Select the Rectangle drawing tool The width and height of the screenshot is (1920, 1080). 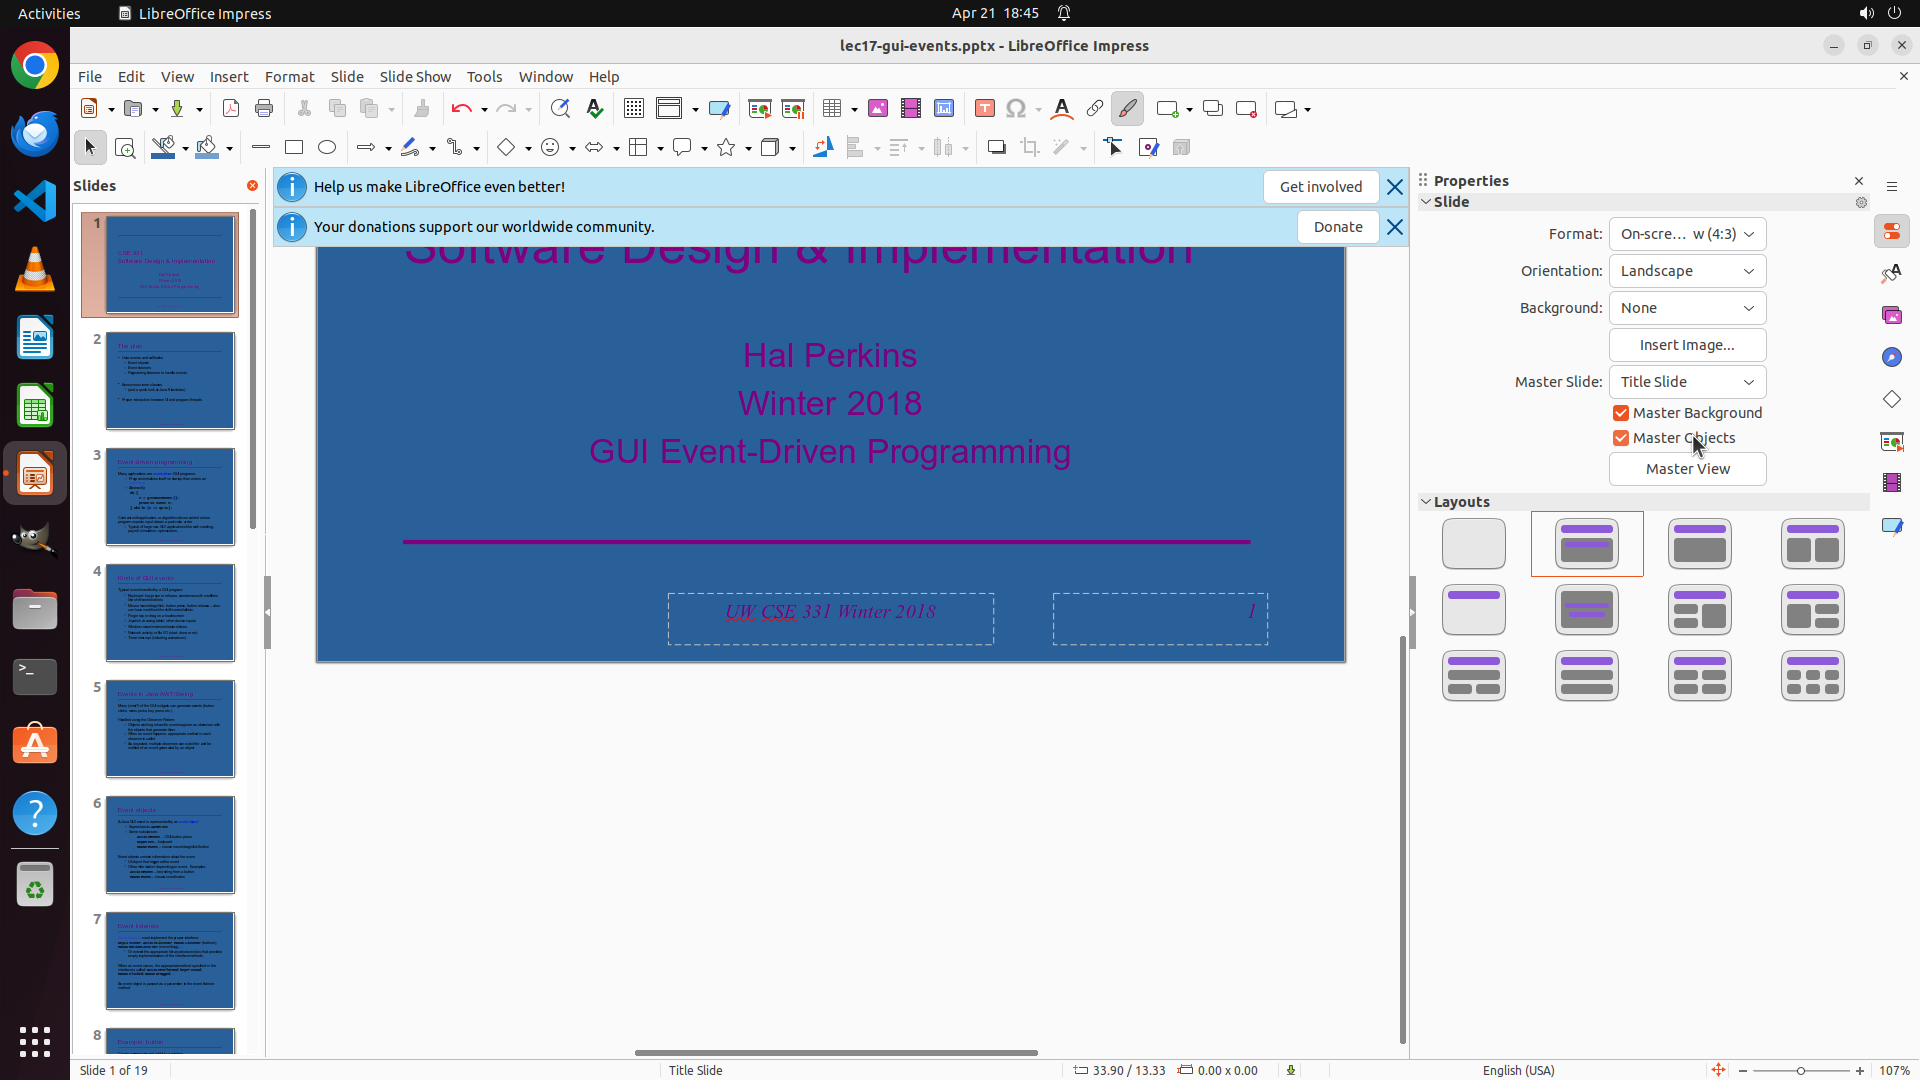294,148
